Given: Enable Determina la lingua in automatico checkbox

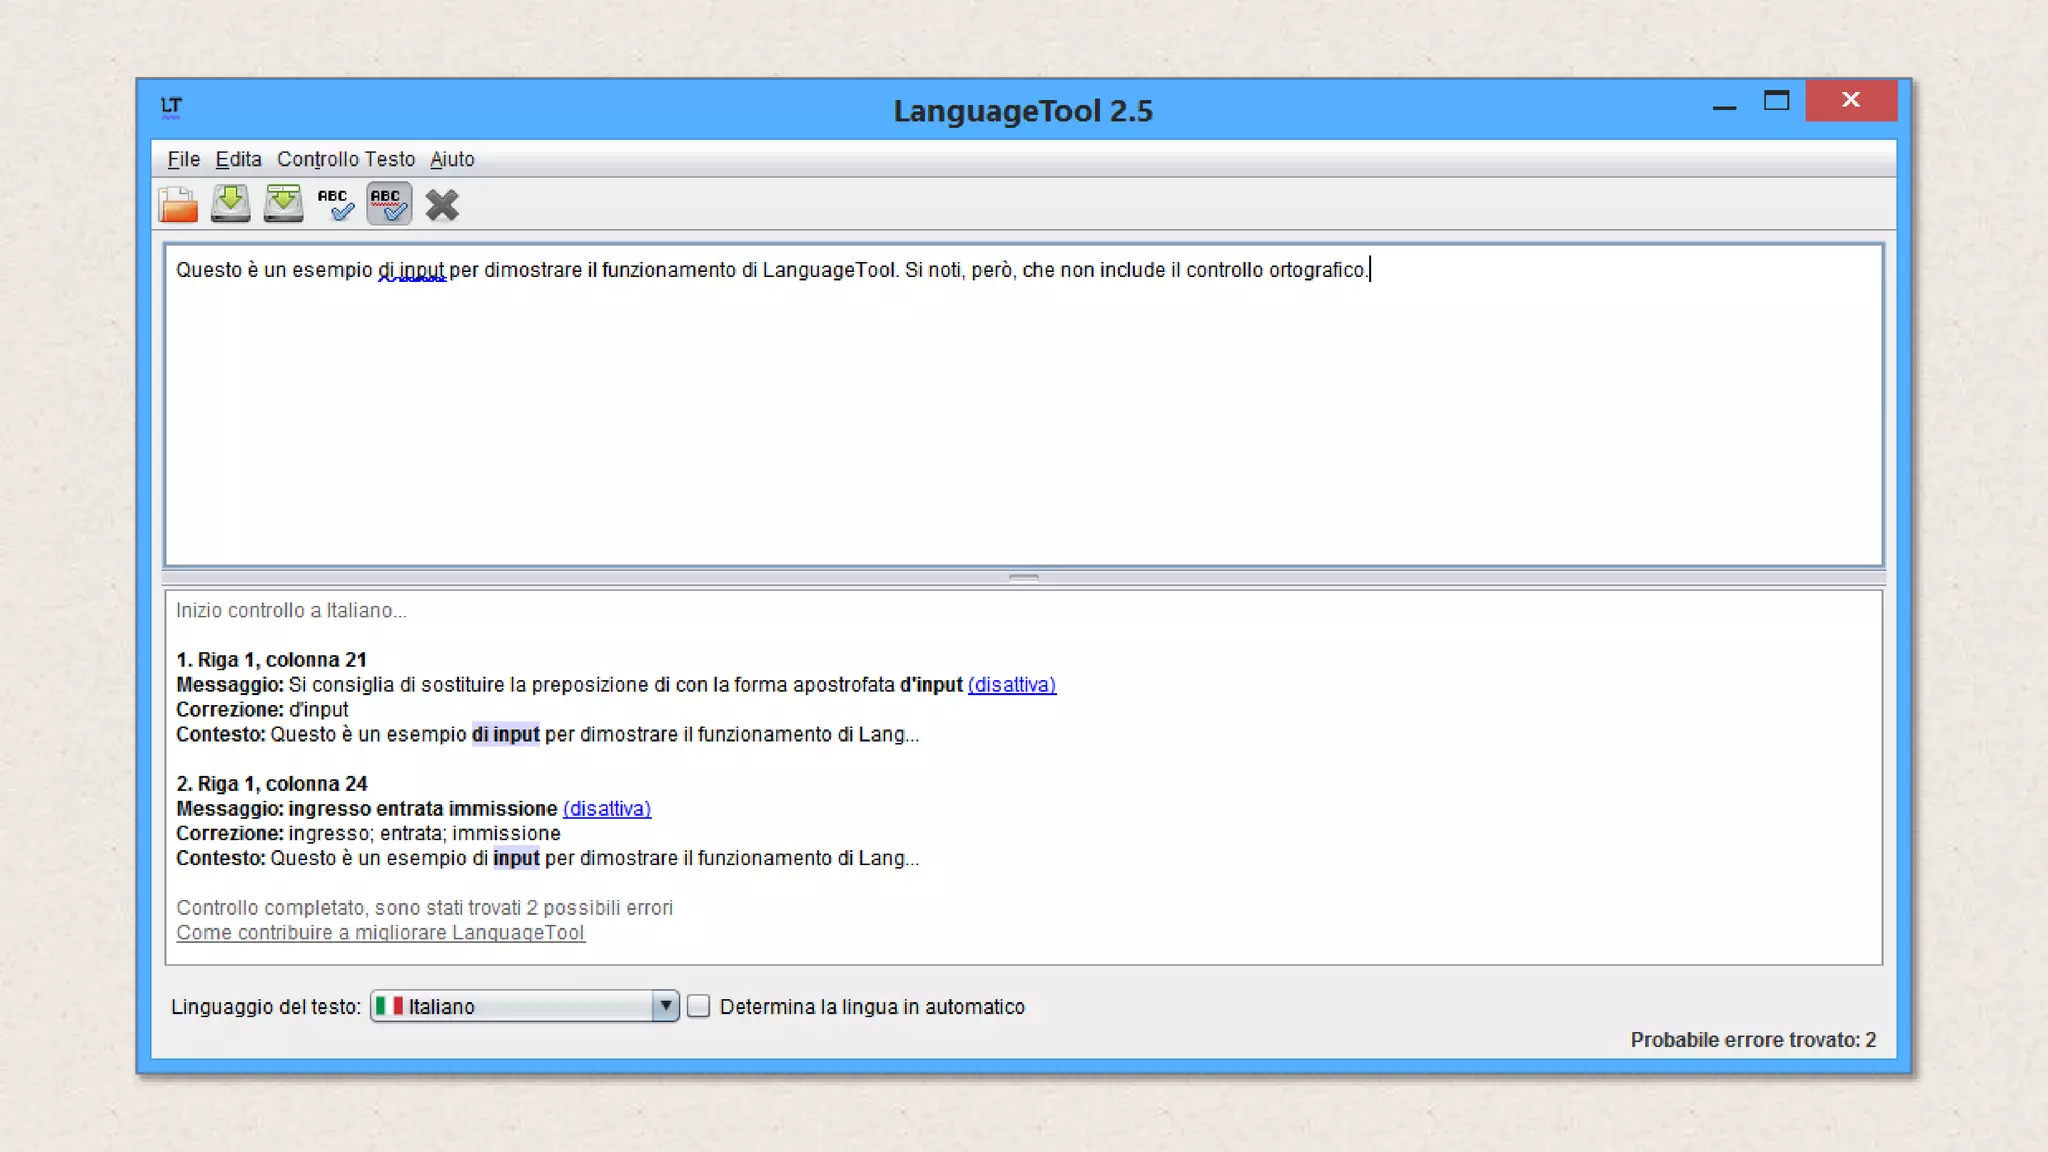Looking at the screenshot, I should 699,1006.
